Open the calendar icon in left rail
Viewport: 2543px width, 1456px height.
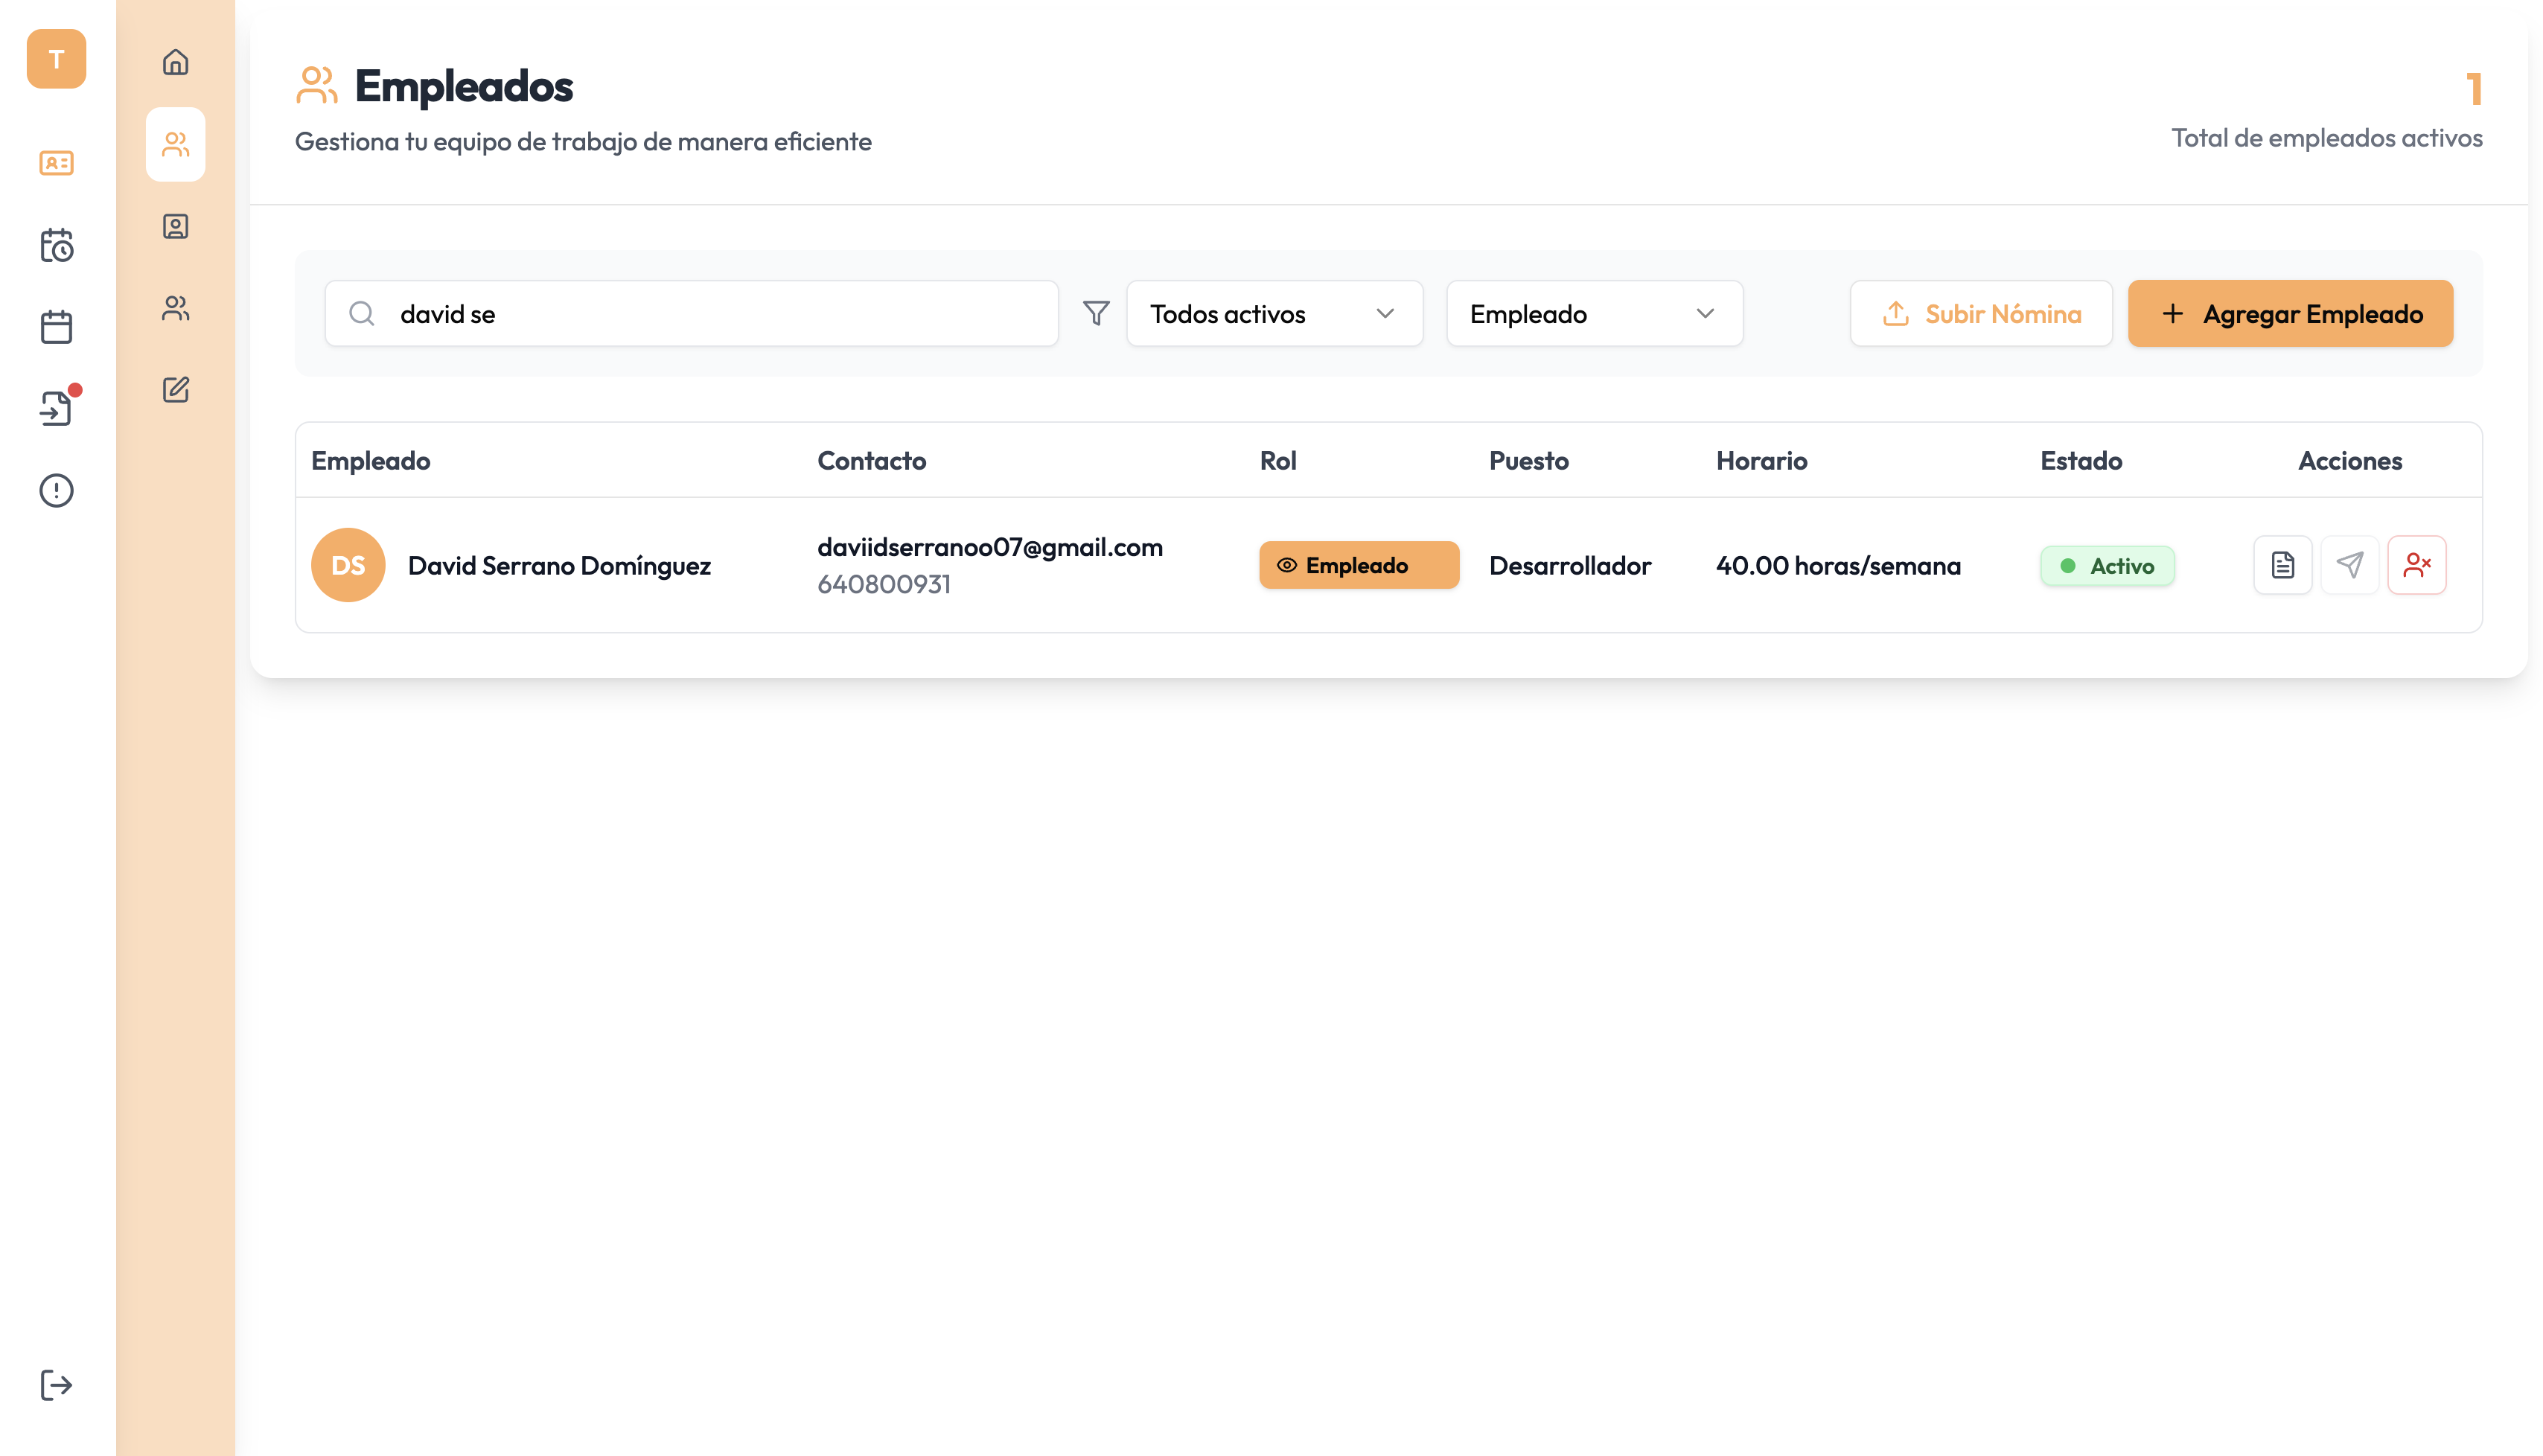(56, 327)
